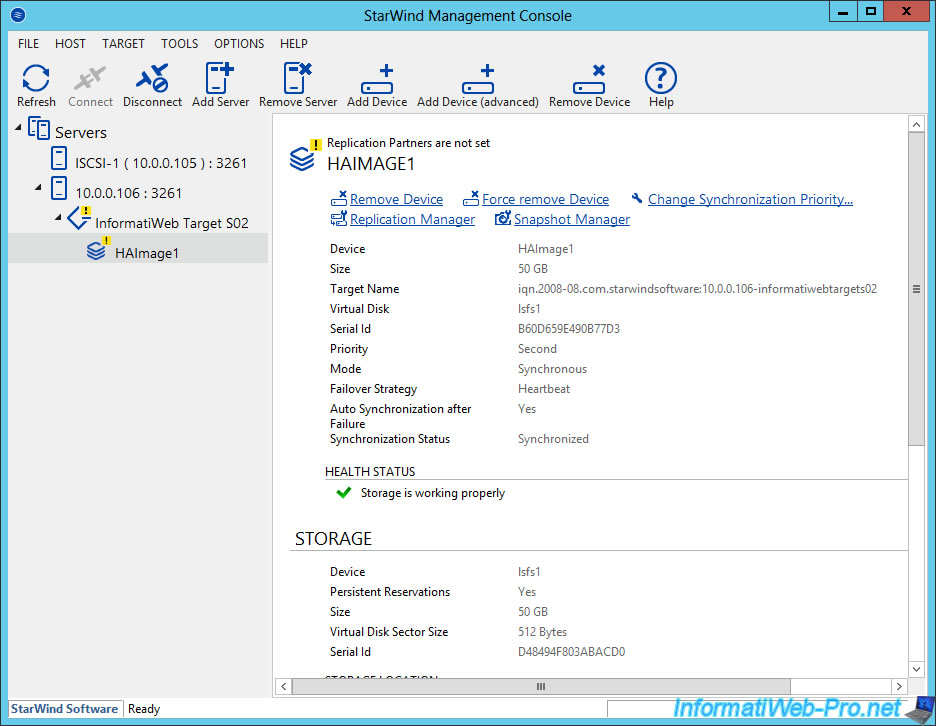
Task: Click the wrench icon beside Change Synchronization Priority
Action: (x=637, y=198)
